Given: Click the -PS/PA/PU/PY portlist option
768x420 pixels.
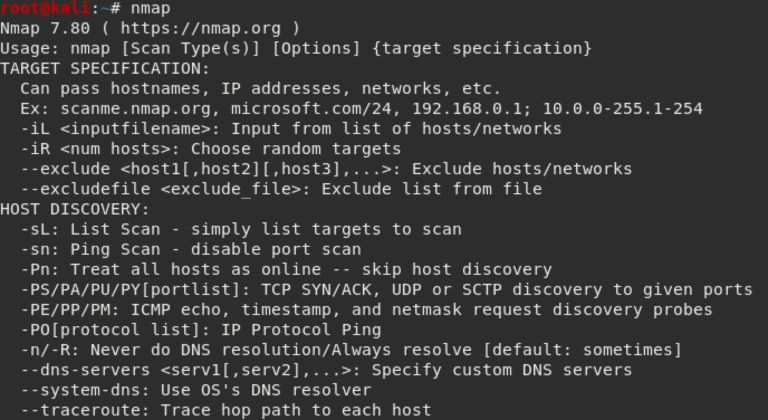Looking at the screenshot, I should pos(386,290).
